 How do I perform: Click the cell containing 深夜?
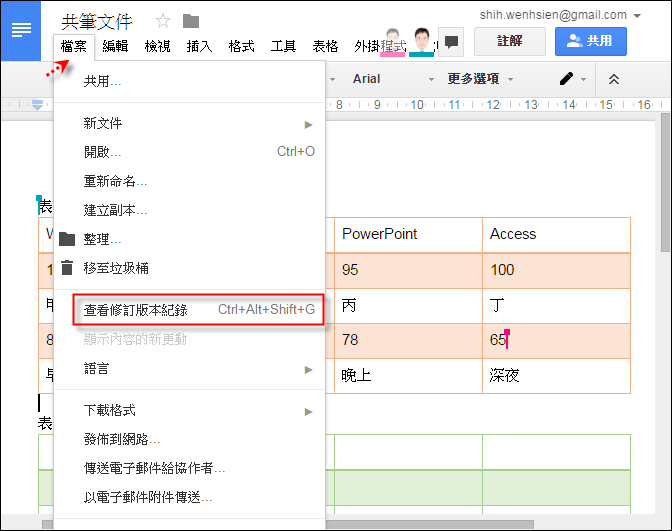[x=556, y=376]
